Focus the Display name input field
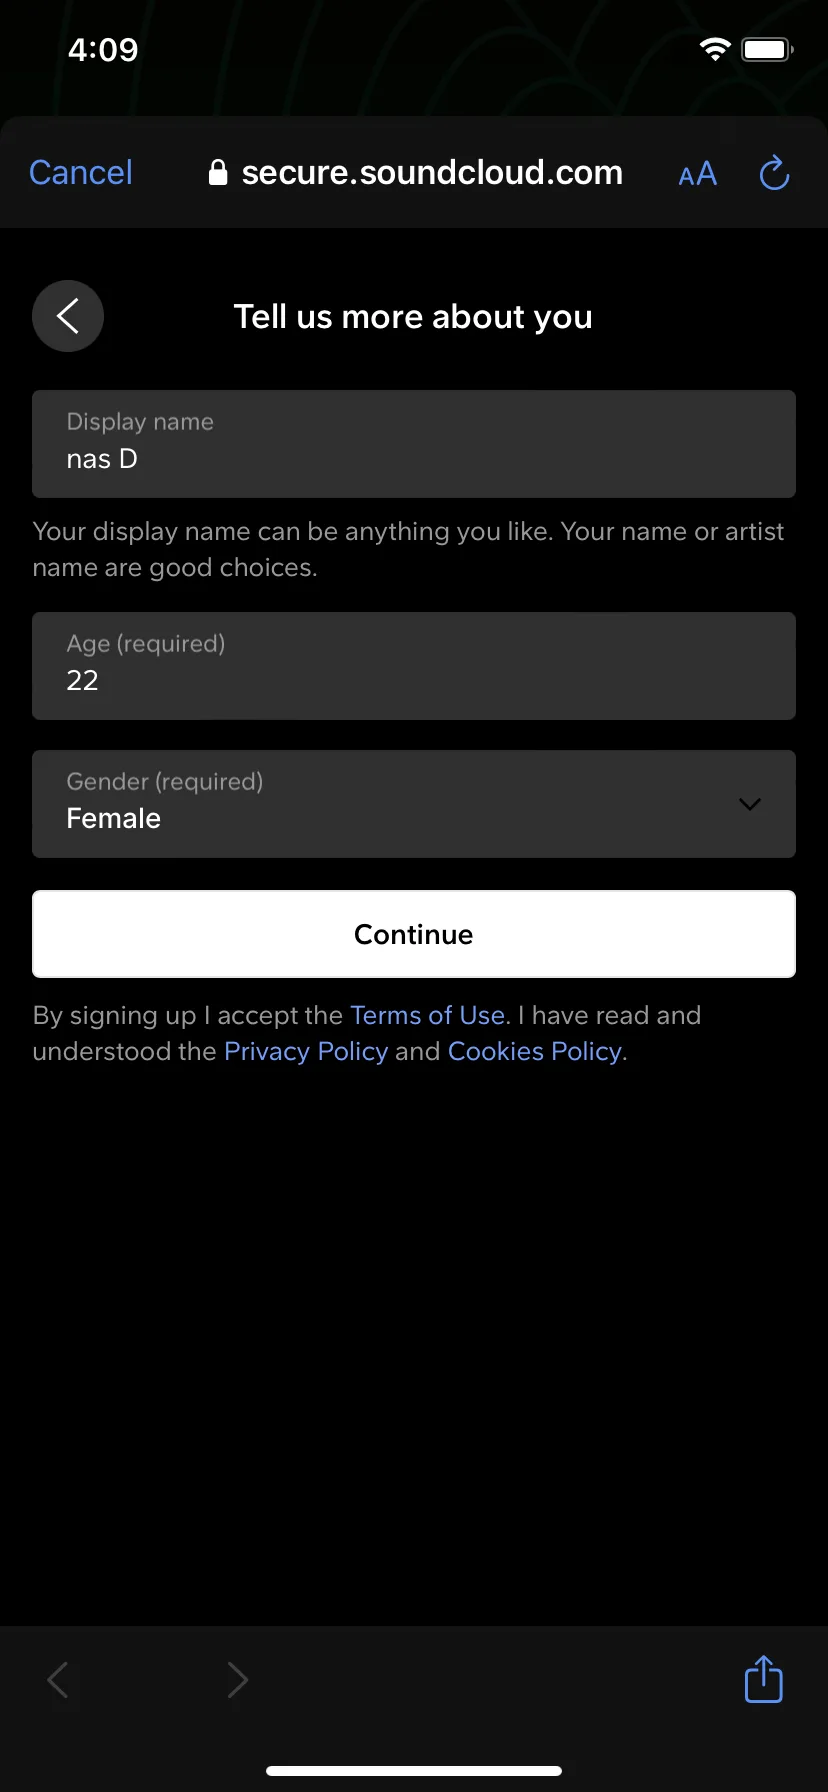Image resolution: width=828 pixels, height=1792 pixels. pos(414,444)
